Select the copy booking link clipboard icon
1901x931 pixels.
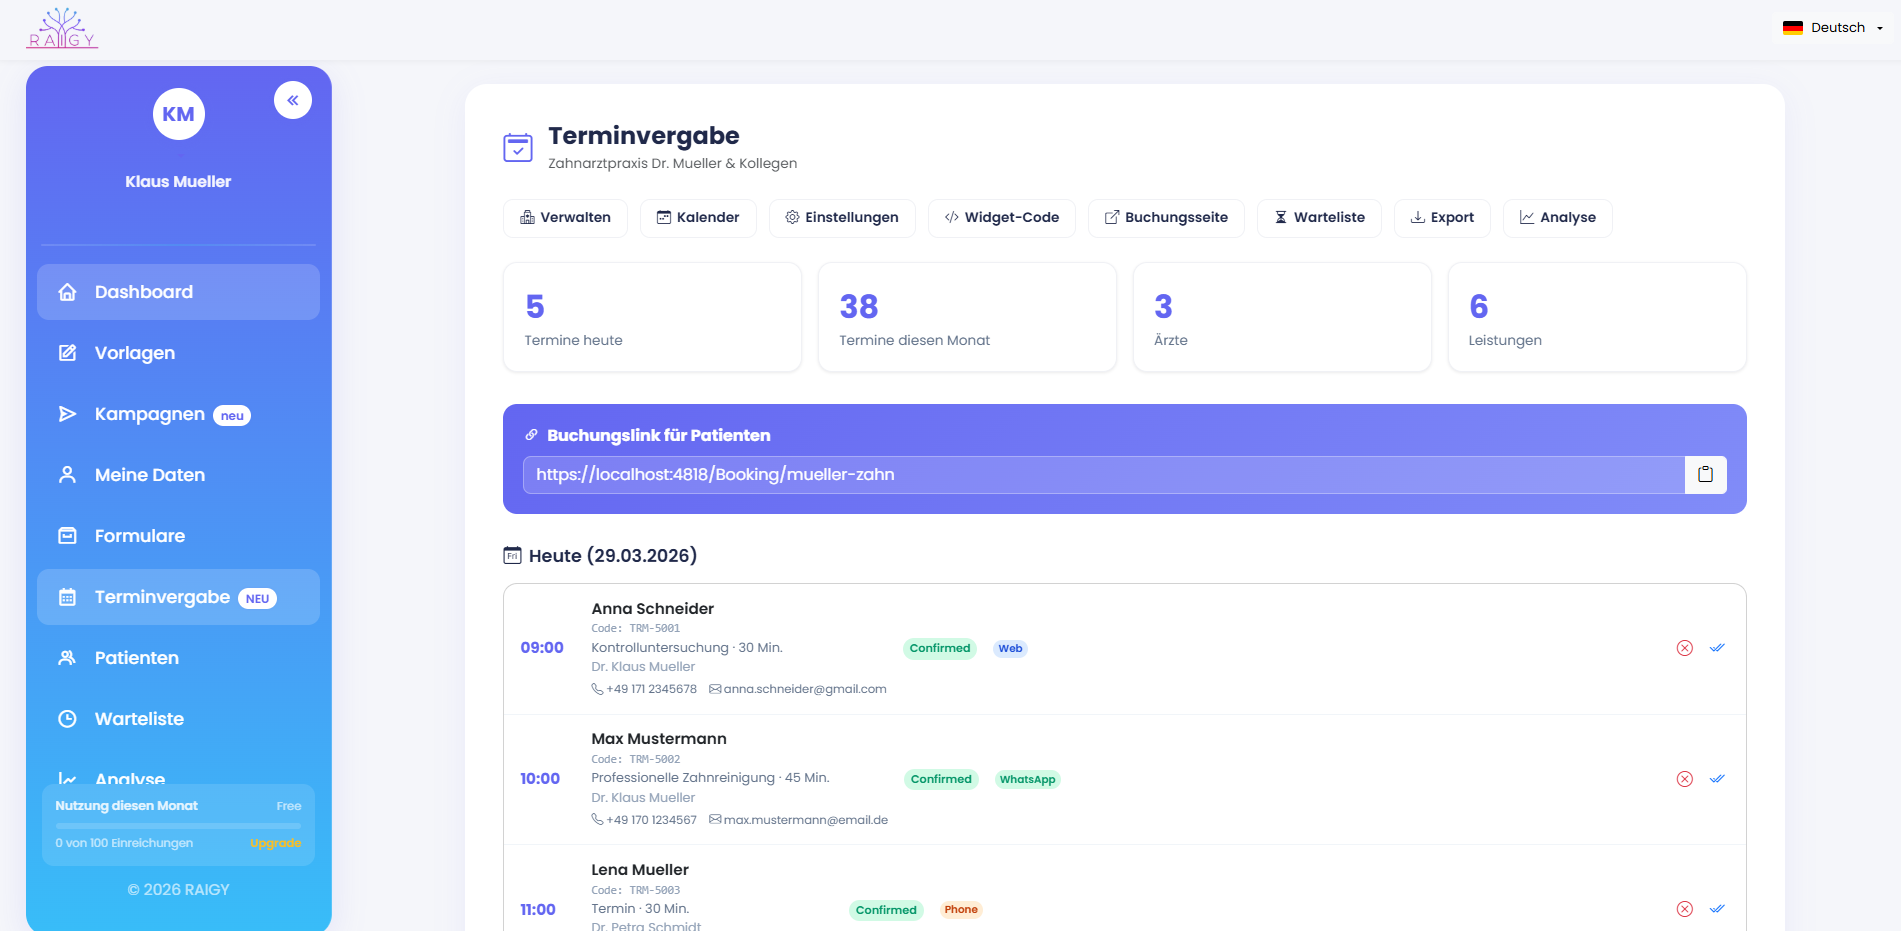click(x=1706, y=475)
